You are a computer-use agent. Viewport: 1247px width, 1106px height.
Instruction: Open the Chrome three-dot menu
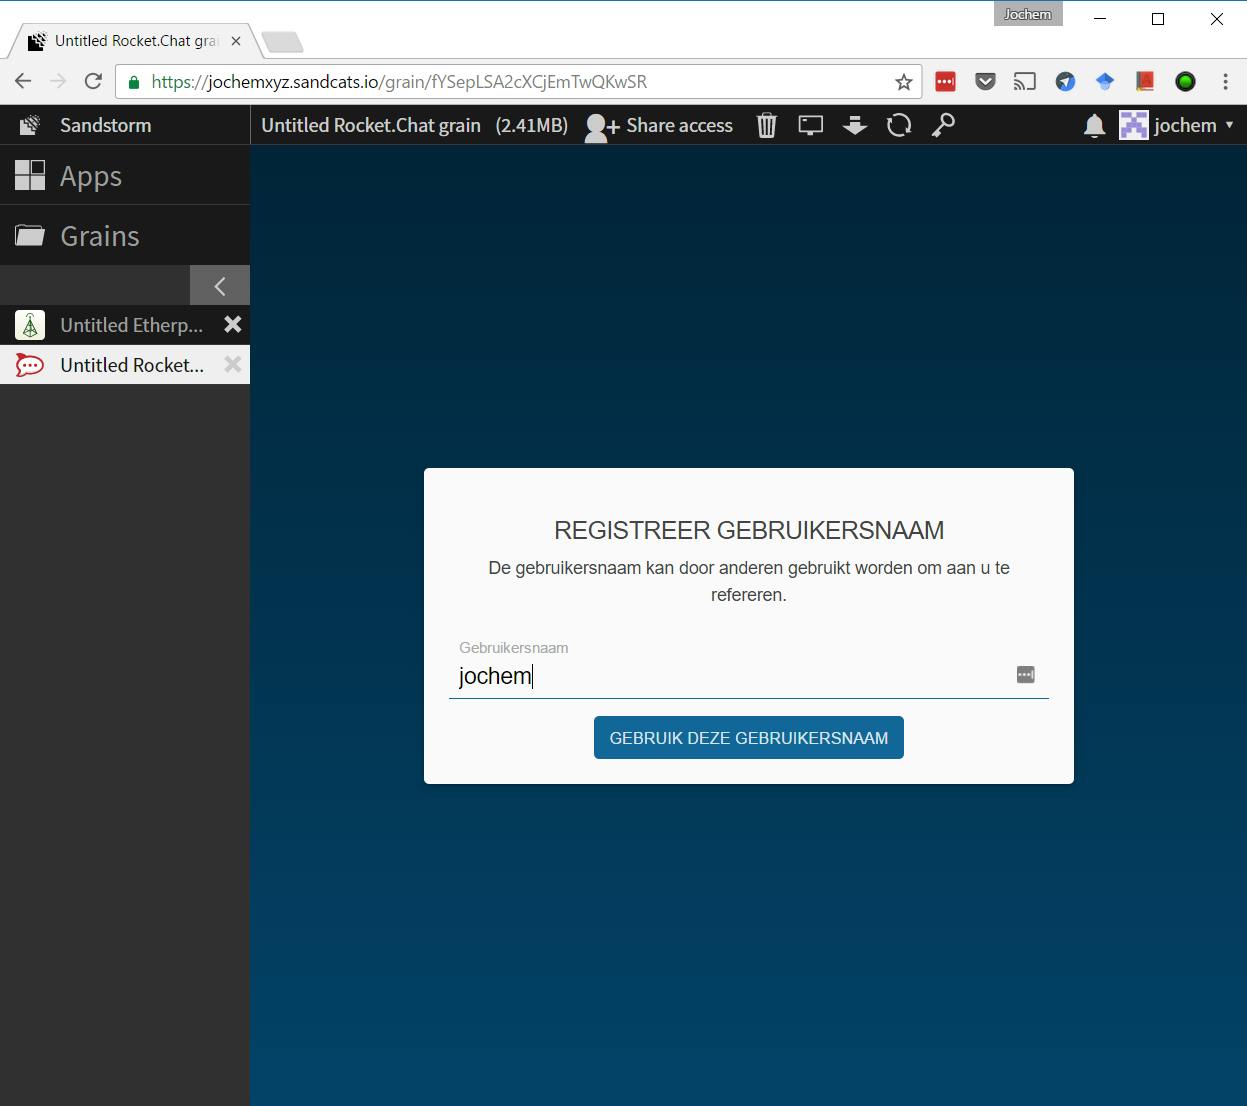1225,82
